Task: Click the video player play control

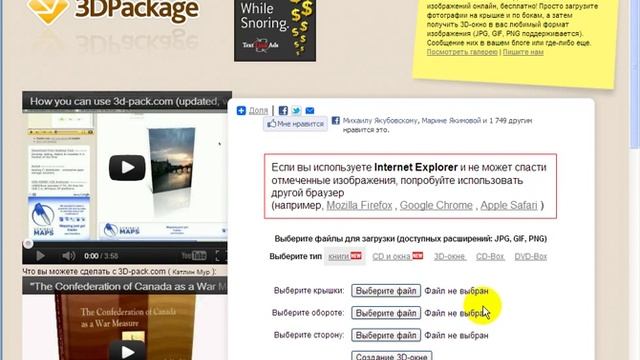Action: [x=40, y=256]
